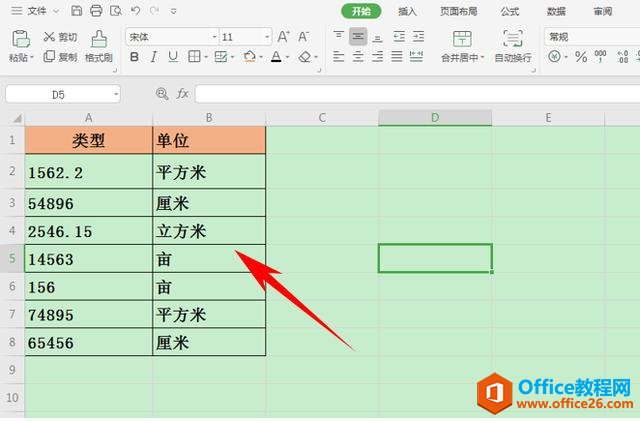Undo the last action
The width and height of the screenshot is (640, 421).
pyautogui.click(x=136, y=11)
